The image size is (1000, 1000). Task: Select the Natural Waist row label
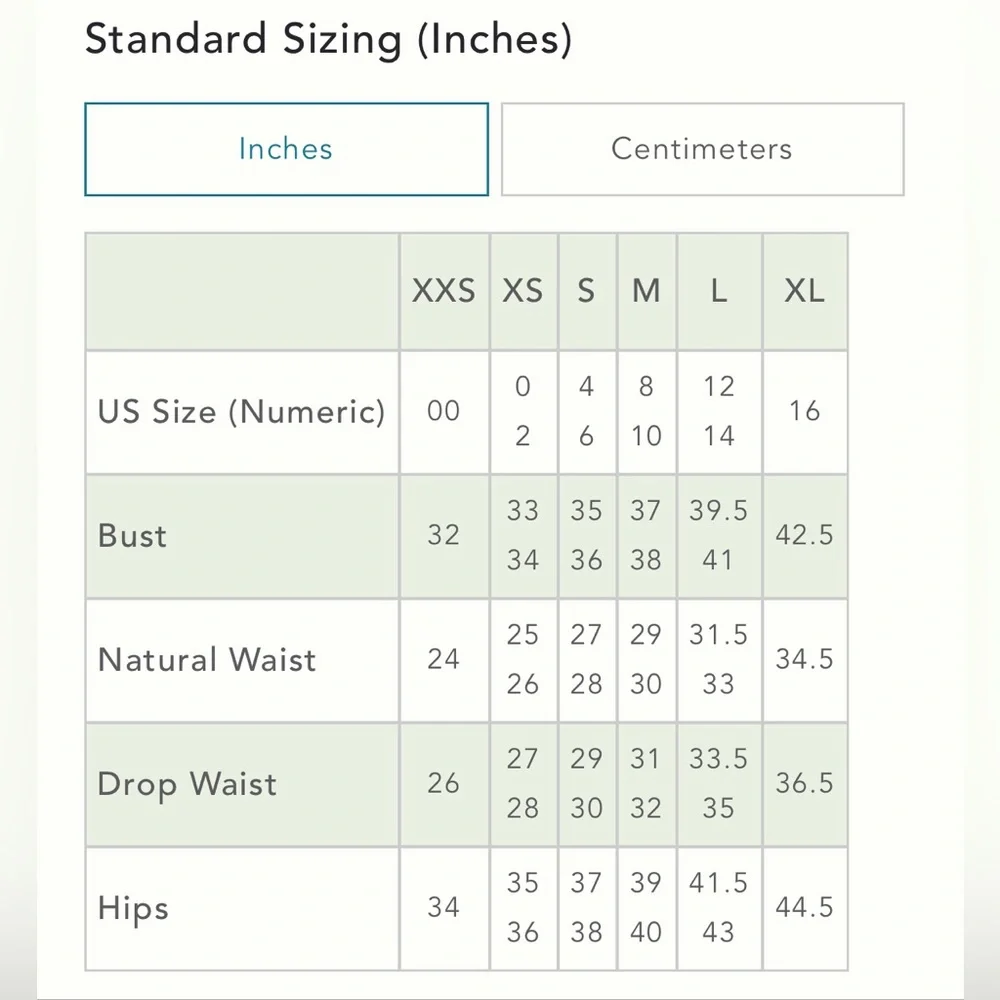point(207,660)
